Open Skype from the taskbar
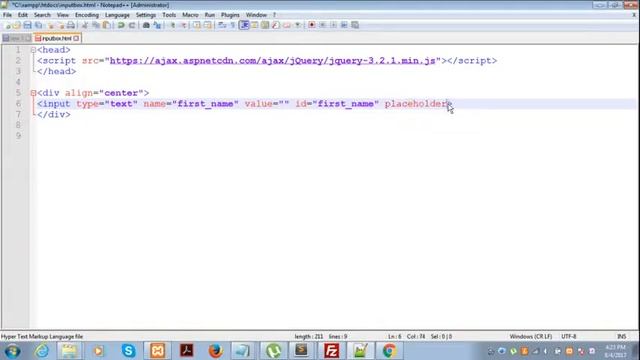 click(x=128, y=351)
